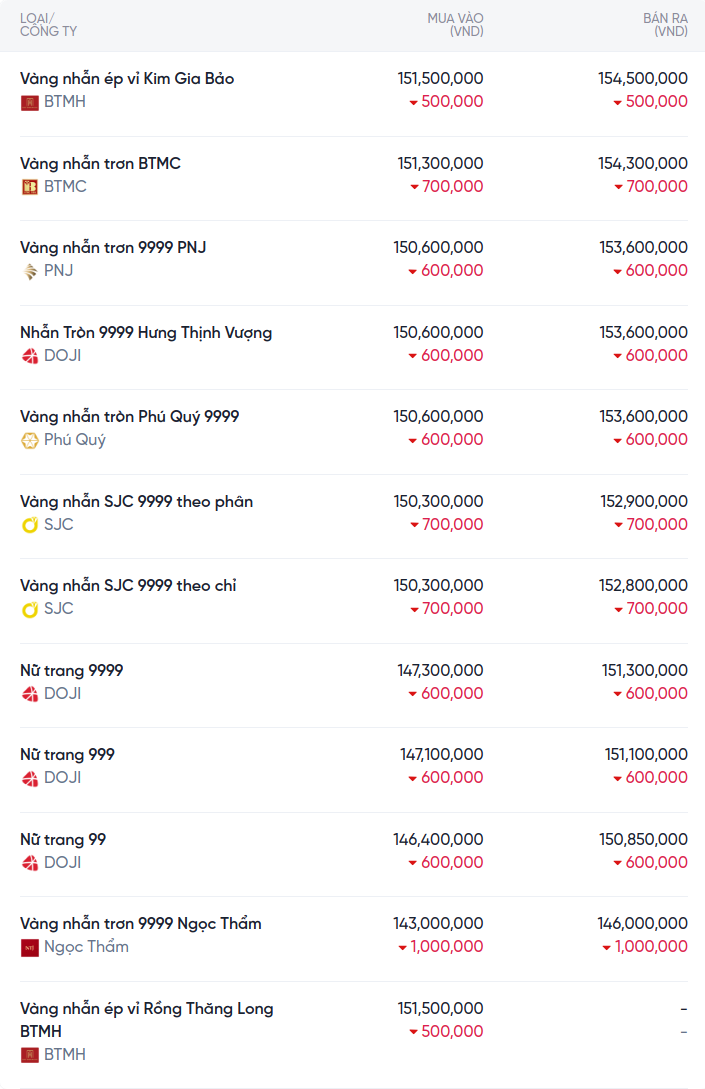Open Vàng nhẫn trơn BTMC entry
Viewport: 705px width, 1089px height.
pyautogui.click(x=100, y=163)
